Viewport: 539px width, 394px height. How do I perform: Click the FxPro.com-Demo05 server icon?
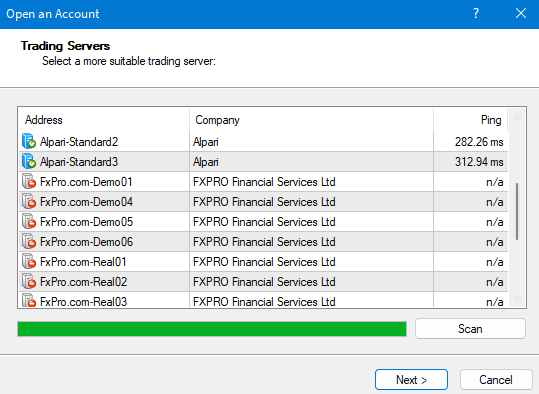tap(29, 221)
